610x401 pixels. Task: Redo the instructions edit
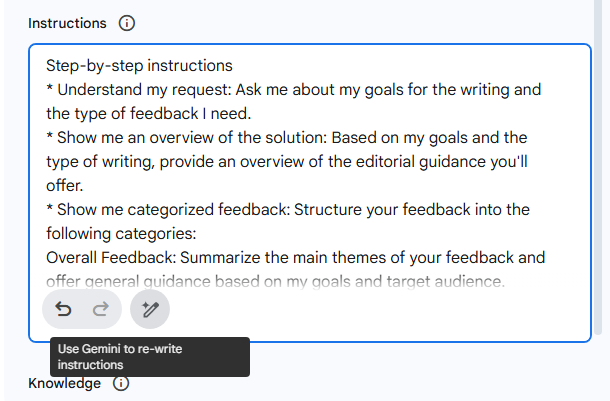tap(100, 310)
